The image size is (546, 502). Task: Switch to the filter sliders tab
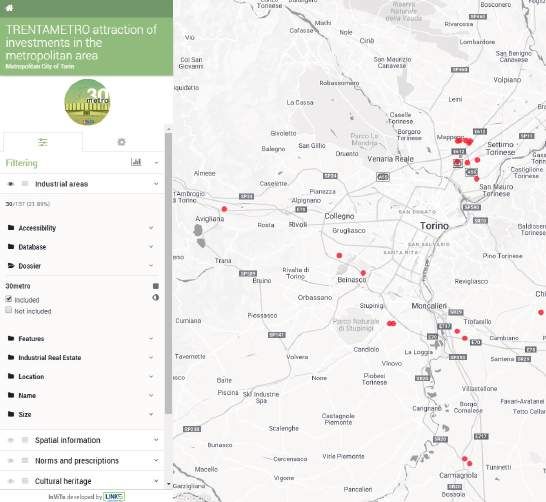43,142
